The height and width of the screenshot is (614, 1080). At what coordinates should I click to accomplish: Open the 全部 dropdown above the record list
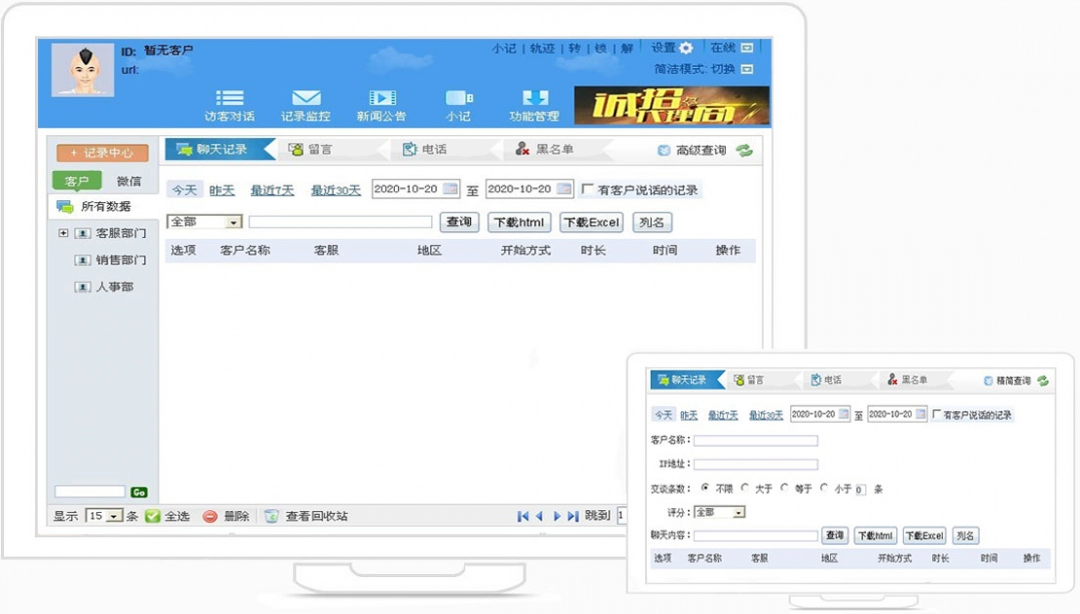(x=204, y=221)
